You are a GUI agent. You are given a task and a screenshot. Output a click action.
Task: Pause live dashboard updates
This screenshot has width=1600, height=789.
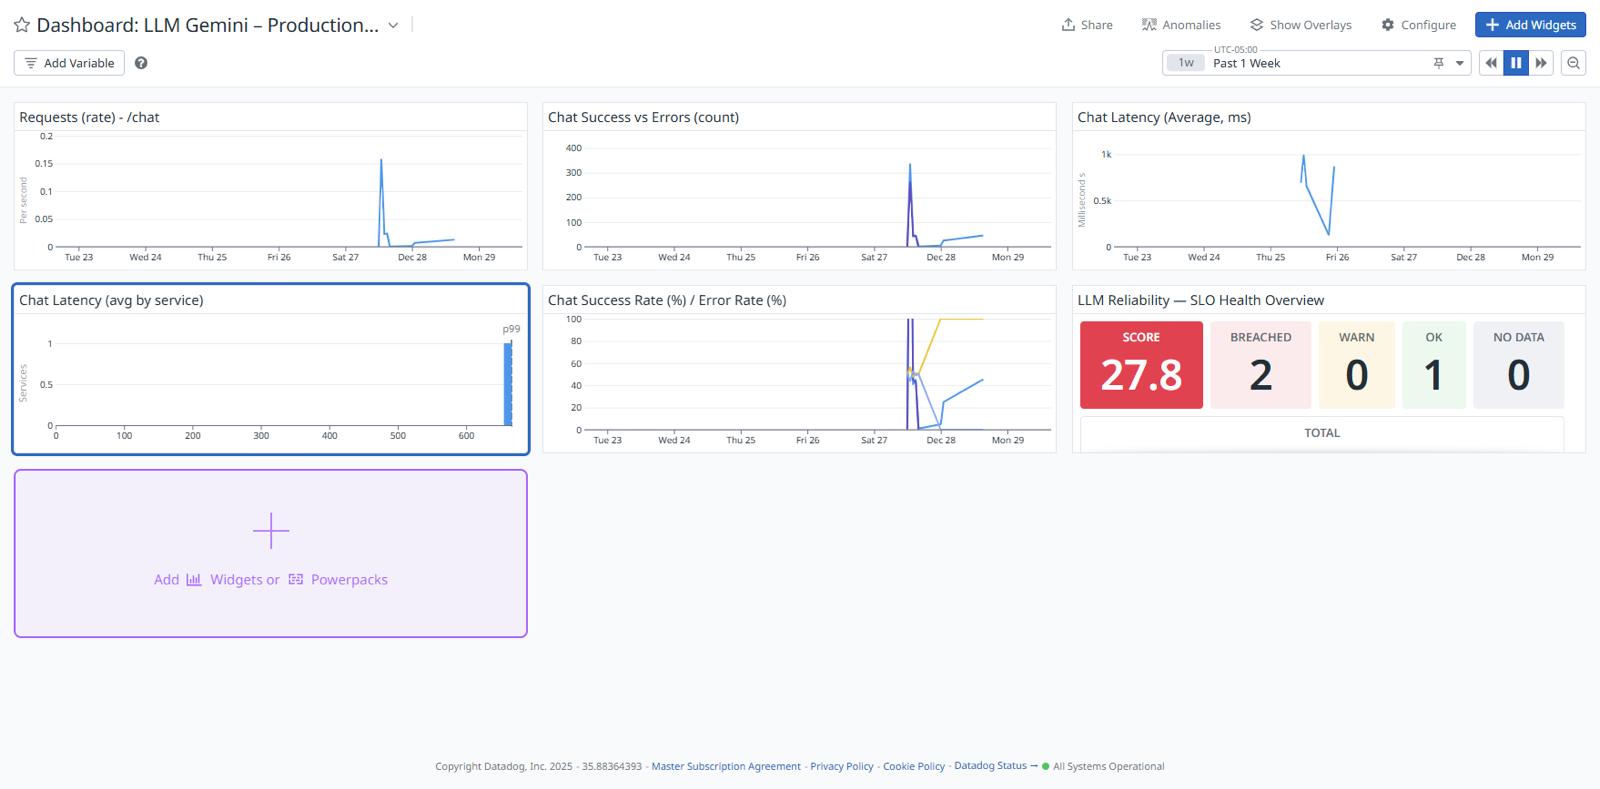tap(1516, 63)
